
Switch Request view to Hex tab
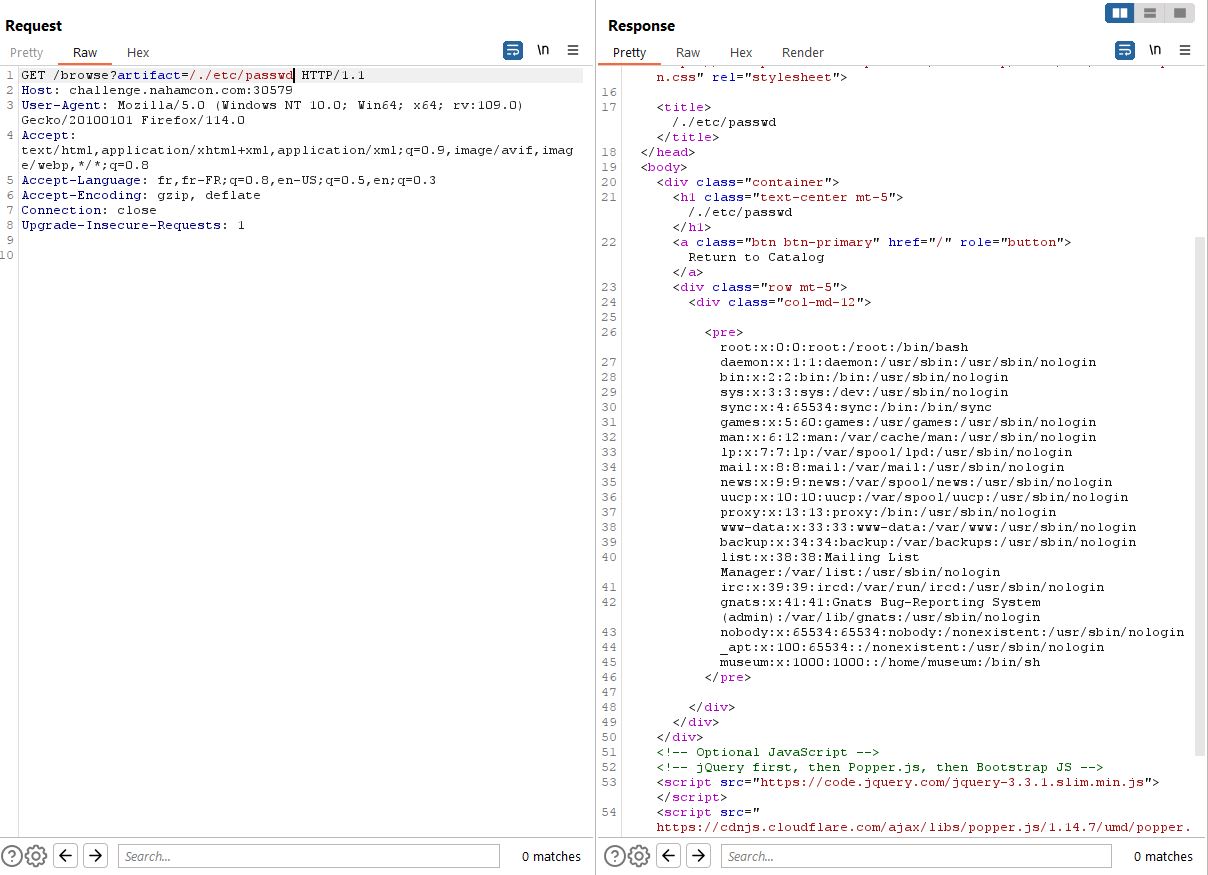click(138, 53)
